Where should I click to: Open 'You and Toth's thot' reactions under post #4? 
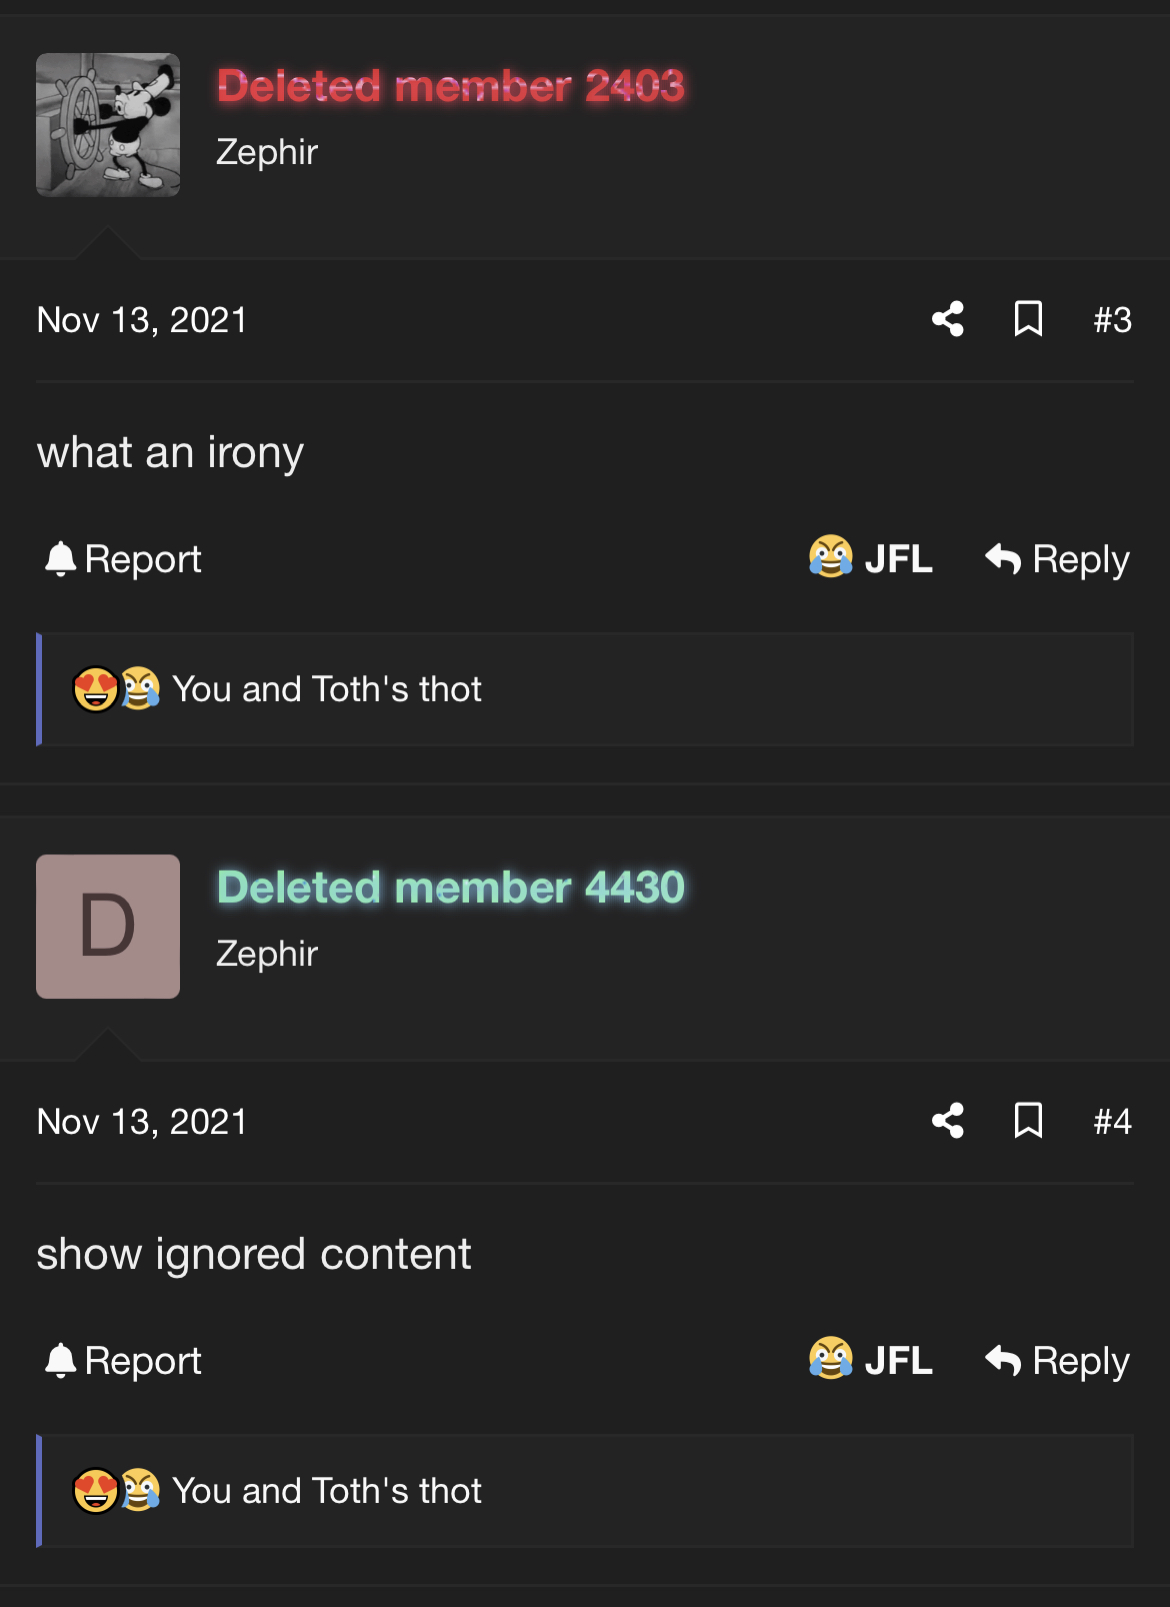[x=326, y=1491]
